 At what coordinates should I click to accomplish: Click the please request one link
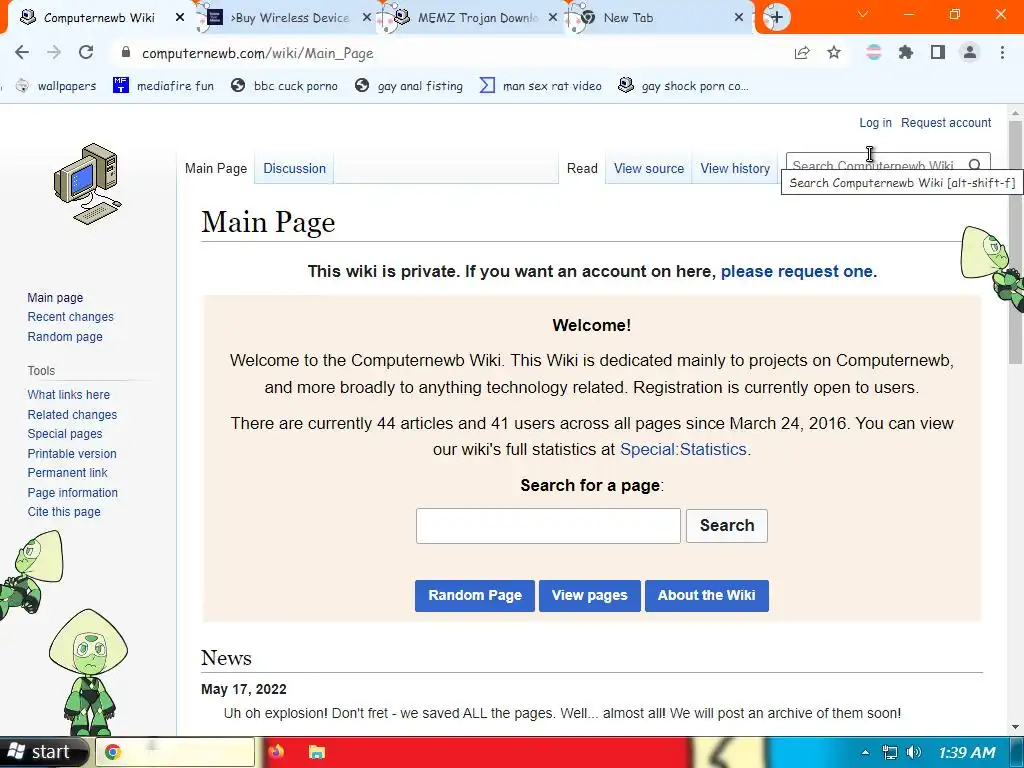point(797,271)
